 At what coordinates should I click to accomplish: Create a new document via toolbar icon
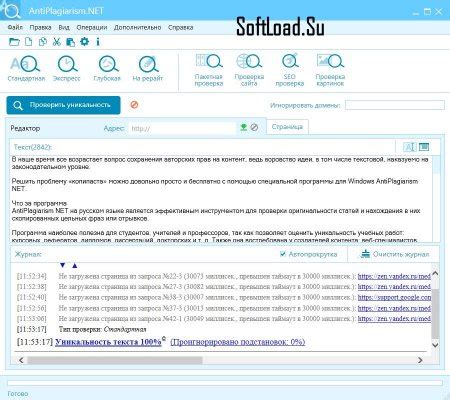pos(29,42)
